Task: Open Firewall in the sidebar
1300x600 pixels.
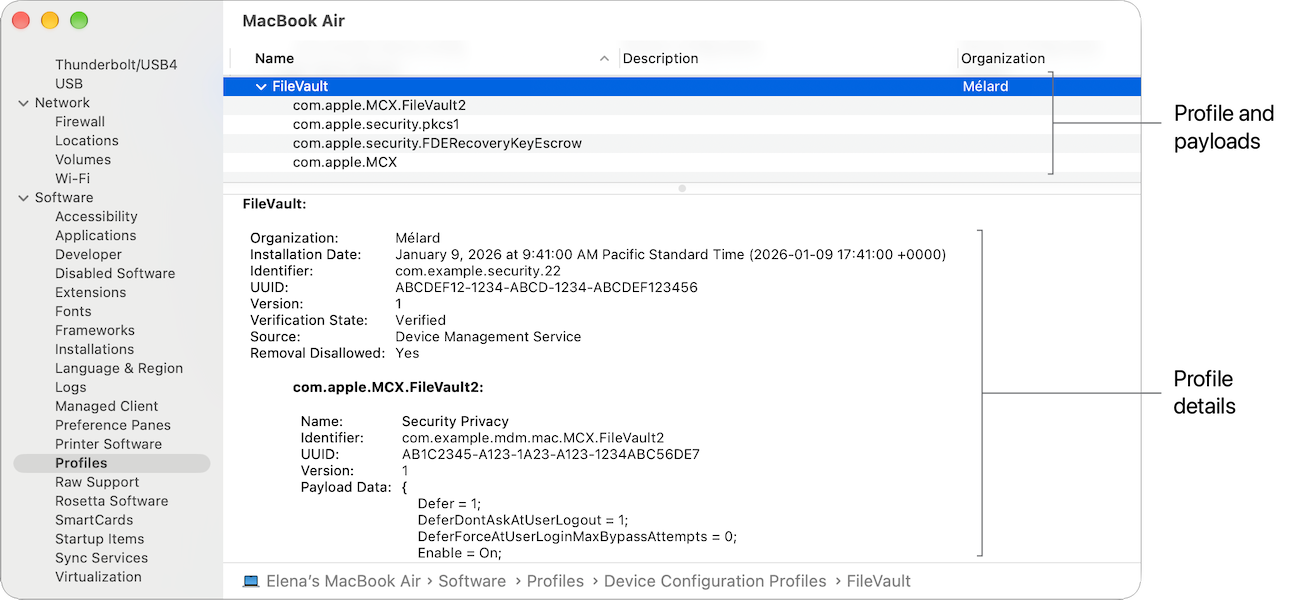Action: (x=80, y=122)
